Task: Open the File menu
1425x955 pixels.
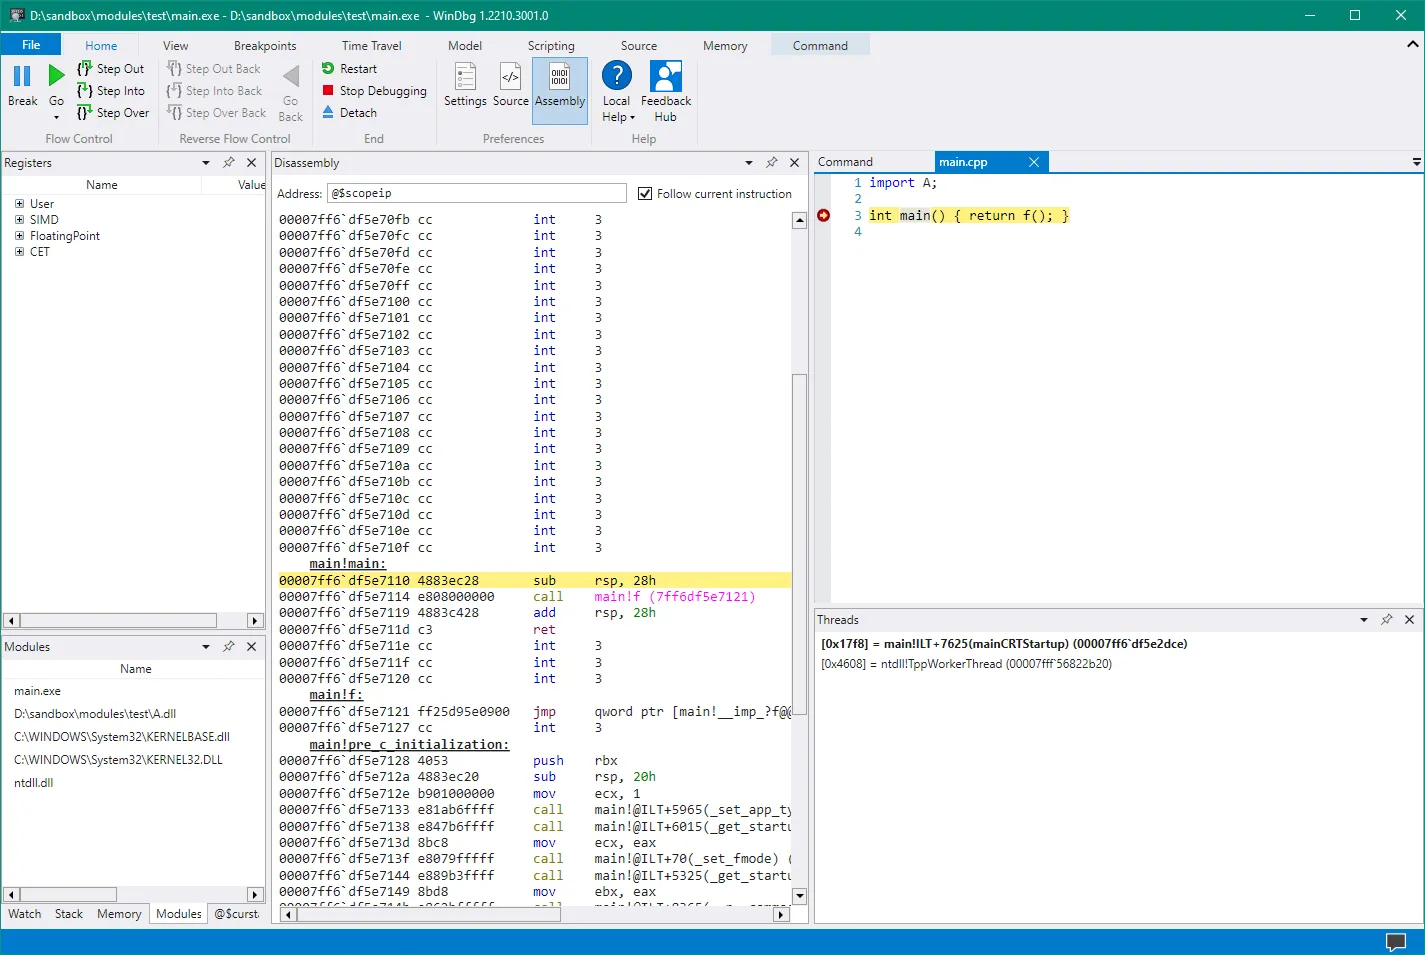Action: (x=31, y=45)
